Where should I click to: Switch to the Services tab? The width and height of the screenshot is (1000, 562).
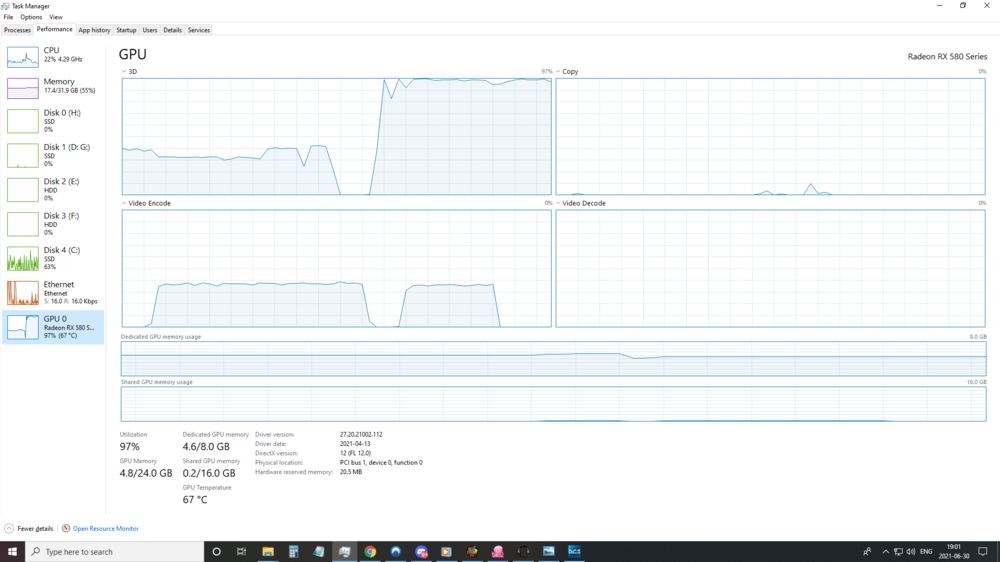point(198,30)
